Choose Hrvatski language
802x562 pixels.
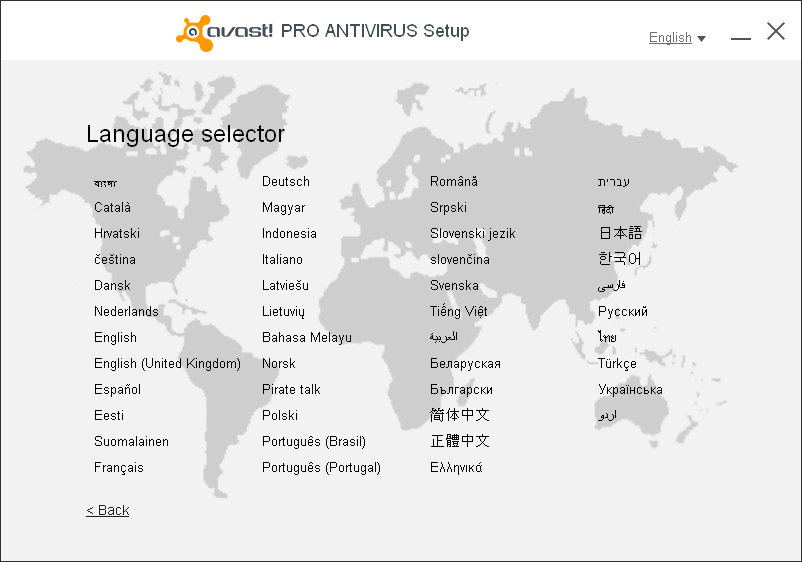pyautogui.click(x=117, y=234)
